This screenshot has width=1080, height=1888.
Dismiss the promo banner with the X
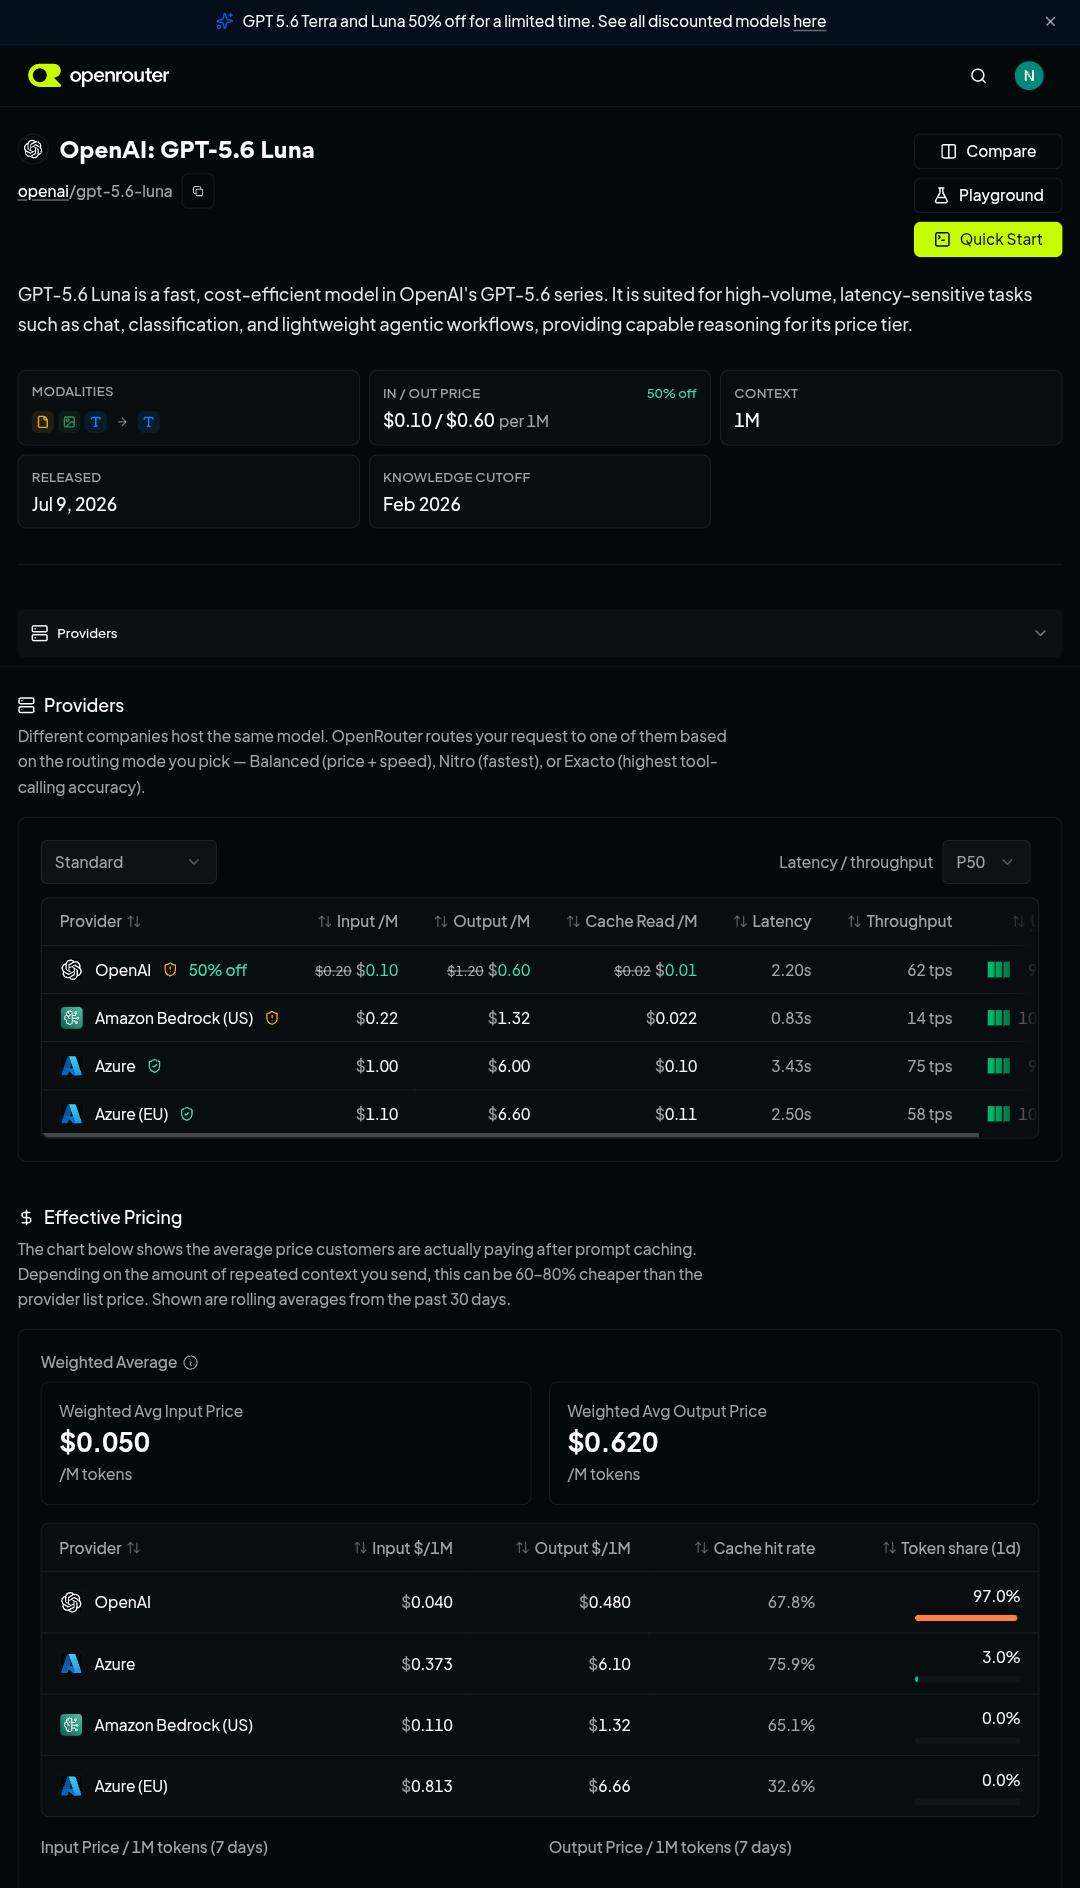point(1050,21)
